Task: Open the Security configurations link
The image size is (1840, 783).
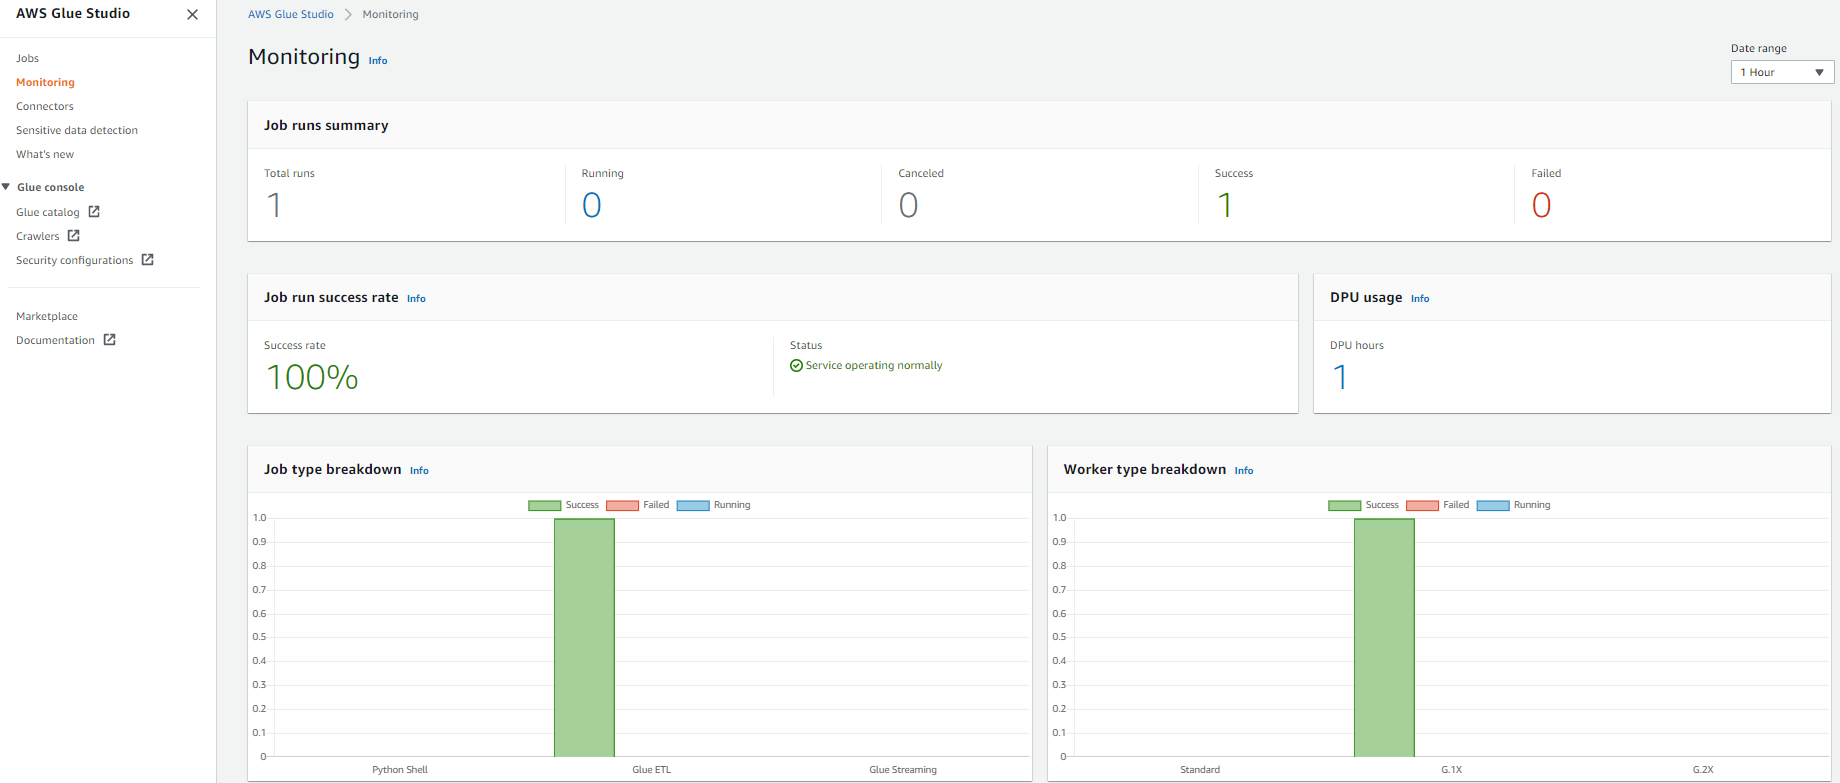Action: pos(74,260)
